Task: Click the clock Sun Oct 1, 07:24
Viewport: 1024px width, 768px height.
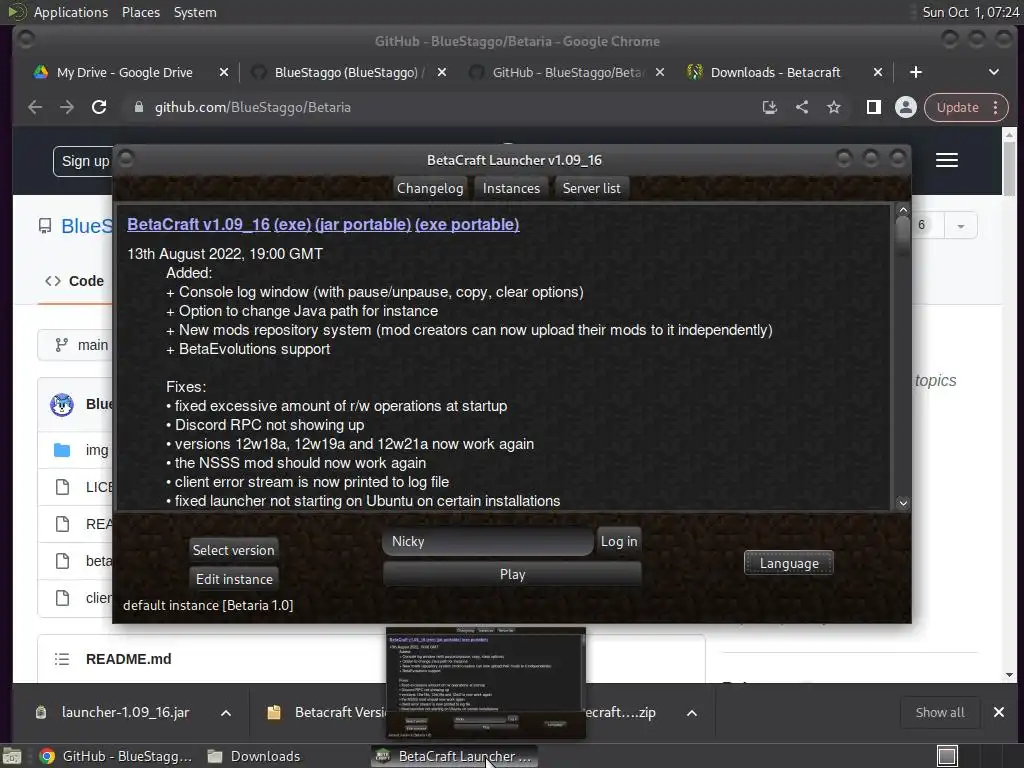Action: [x=970, y=12]
